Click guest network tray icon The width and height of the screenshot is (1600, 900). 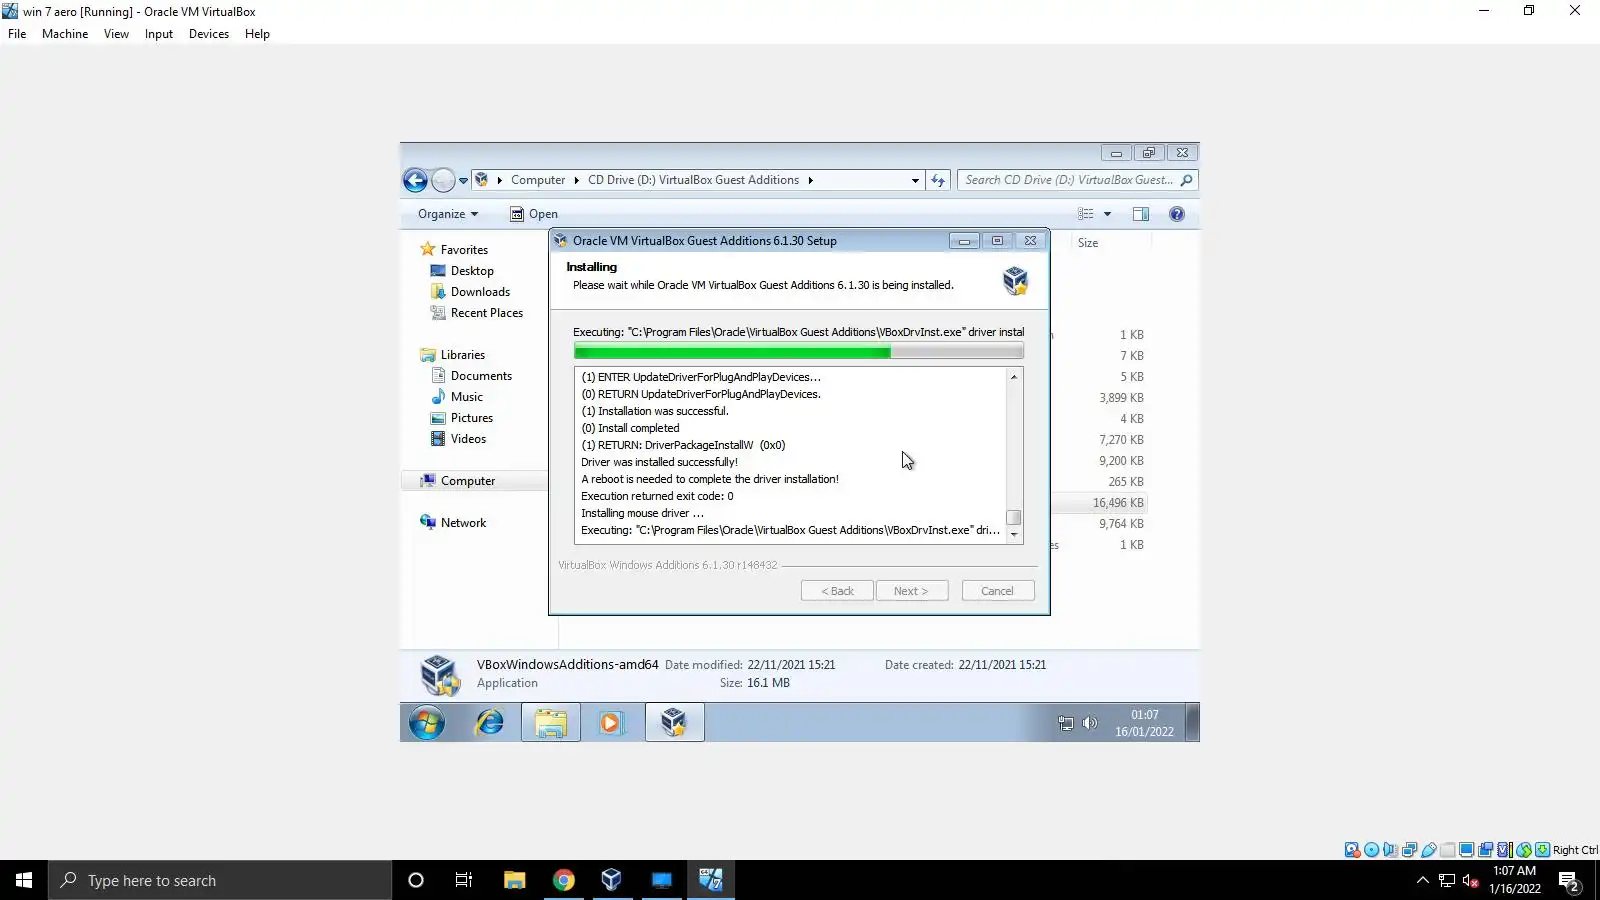click(x=1066, y=723)
